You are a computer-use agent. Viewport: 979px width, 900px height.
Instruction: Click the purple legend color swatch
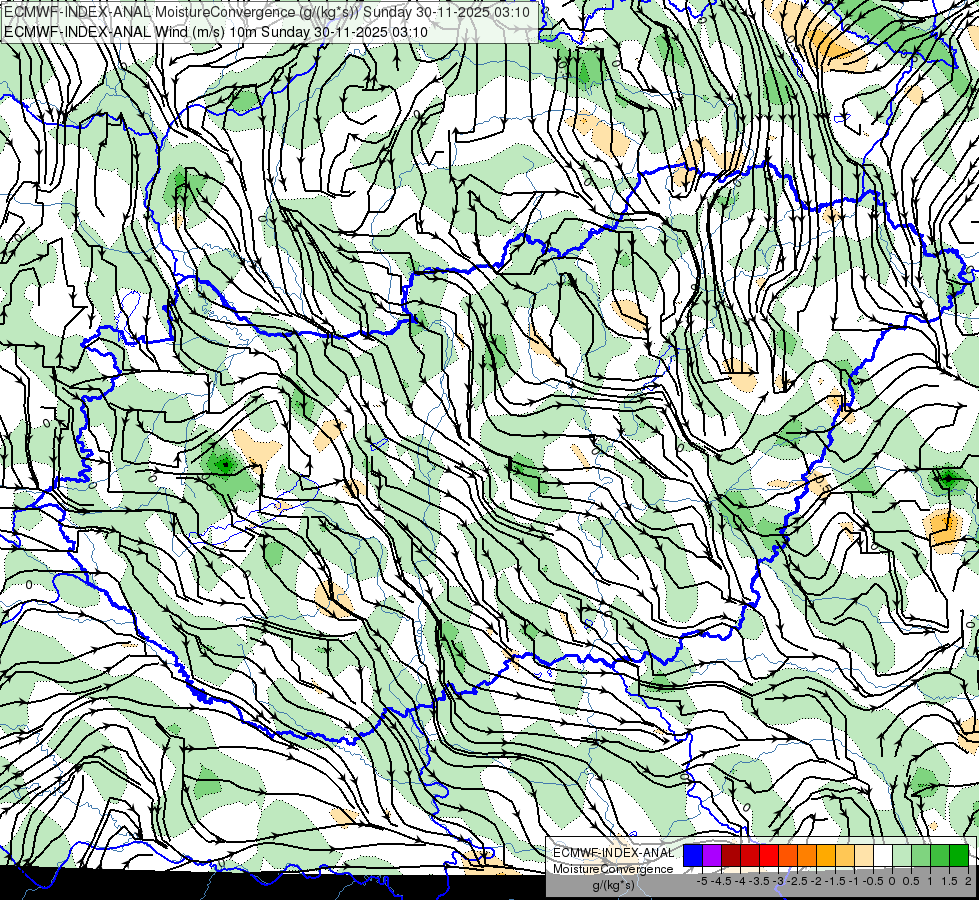tap(712, 855)
